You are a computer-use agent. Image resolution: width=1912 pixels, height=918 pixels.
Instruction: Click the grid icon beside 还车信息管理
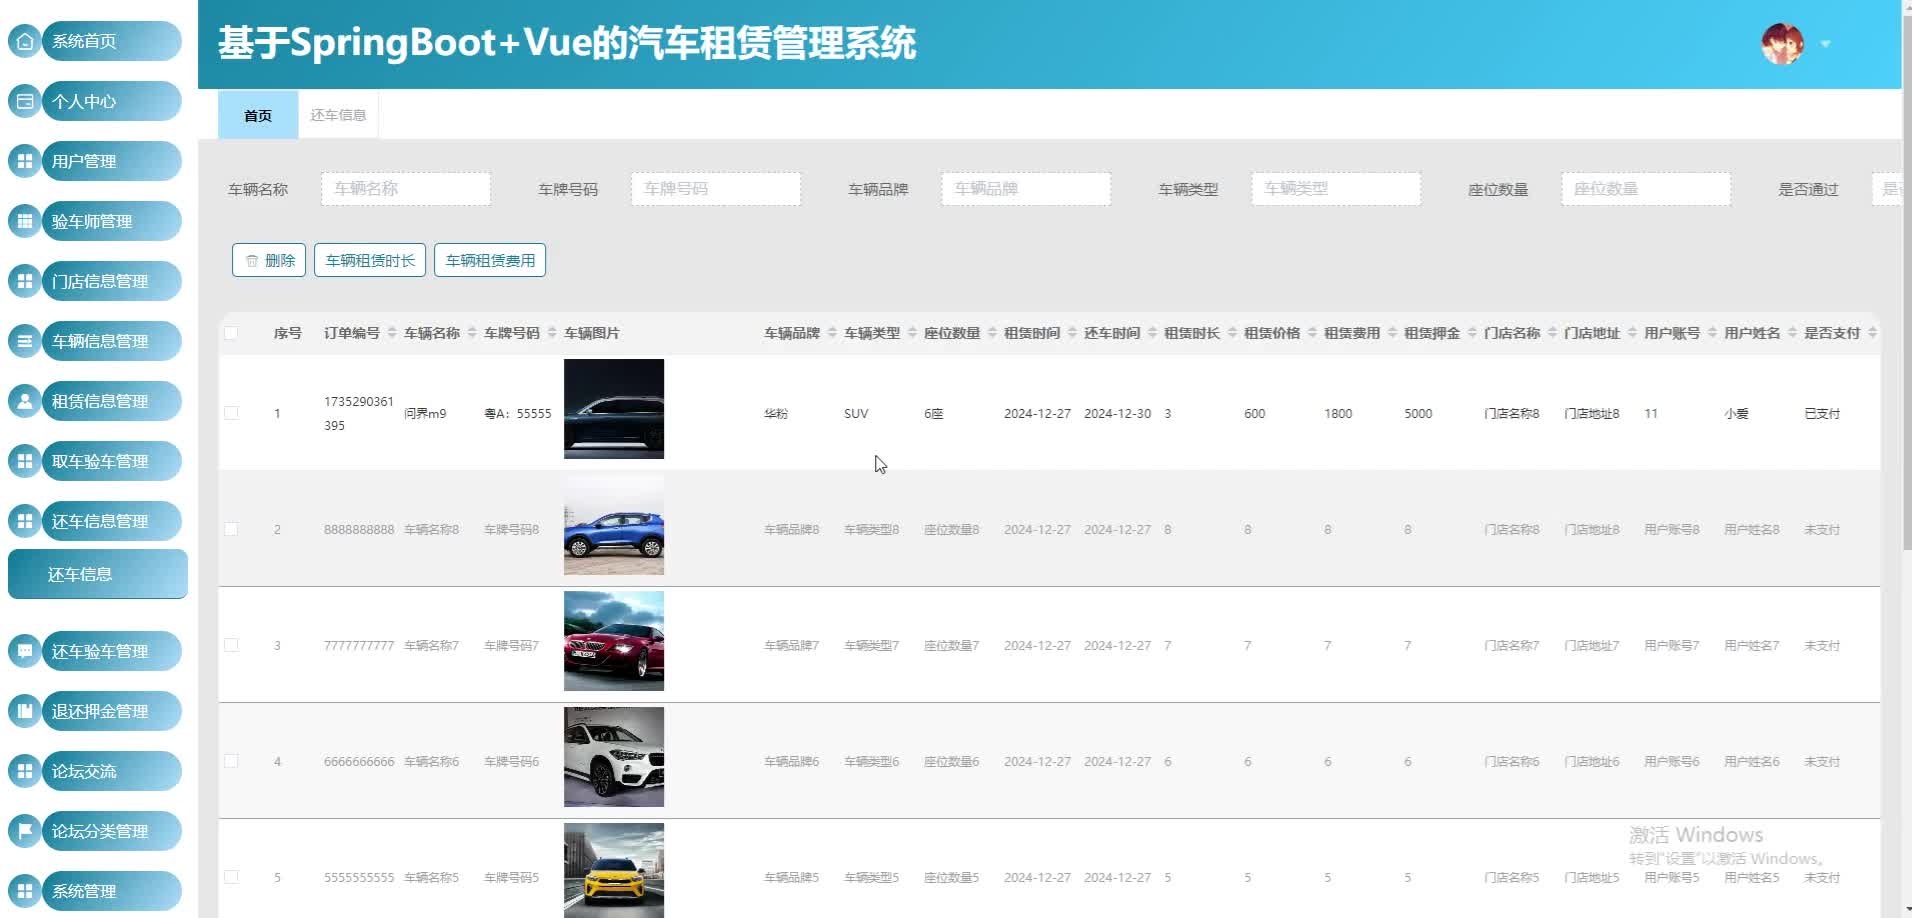point(25,521)
